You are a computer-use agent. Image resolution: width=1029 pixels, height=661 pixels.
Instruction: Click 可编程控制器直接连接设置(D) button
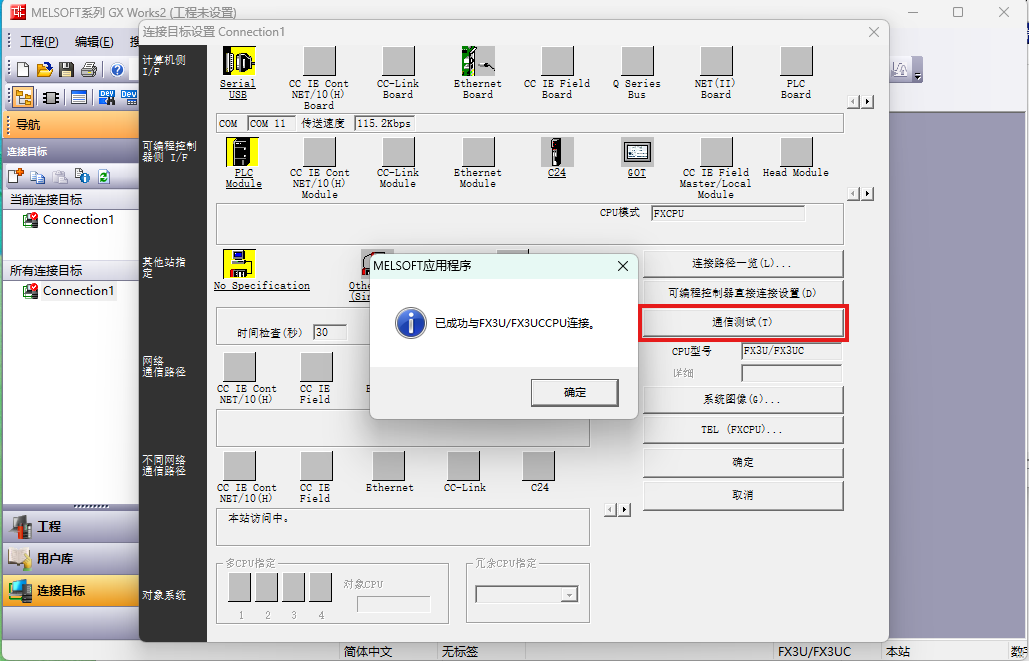click(743, 293)
